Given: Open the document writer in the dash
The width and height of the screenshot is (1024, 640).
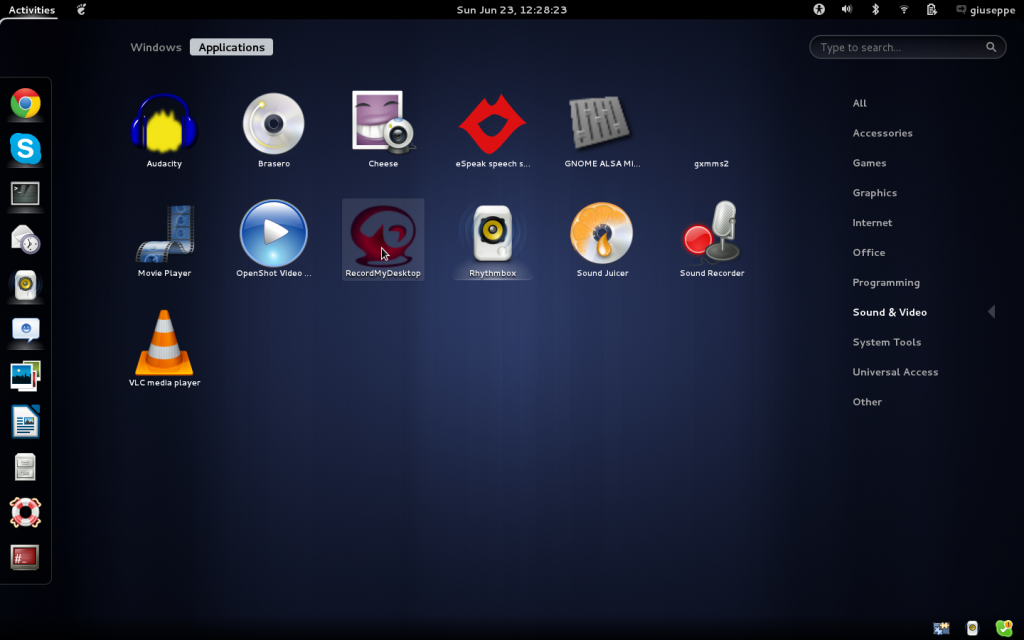Looking at the screenshot, I should (25, 421).
